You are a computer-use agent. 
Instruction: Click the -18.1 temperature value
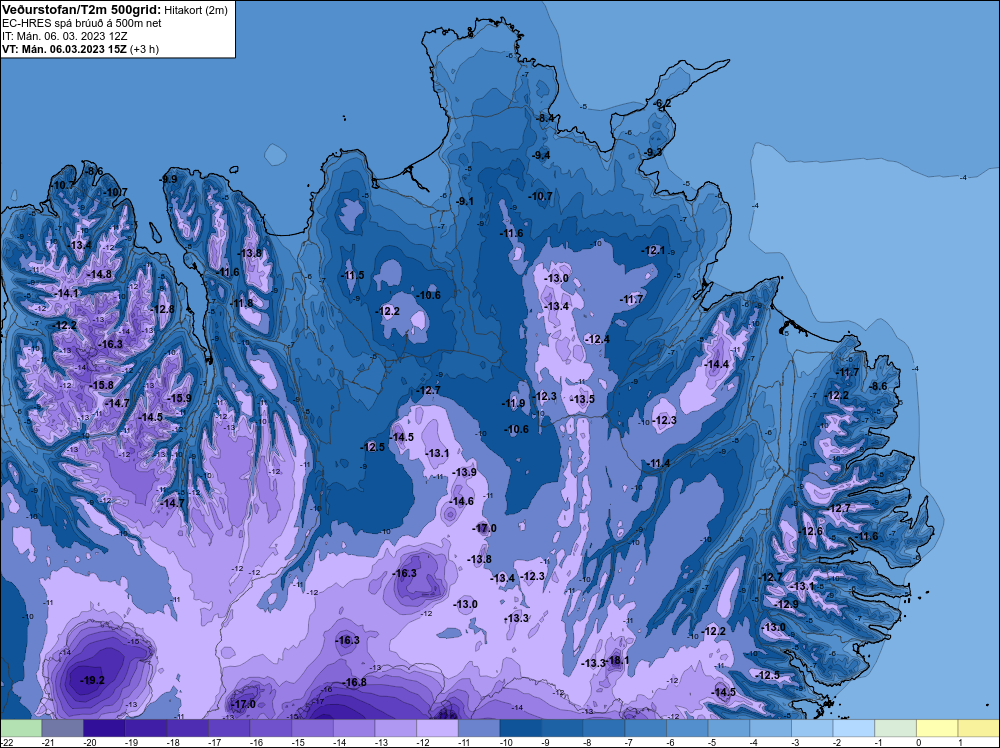pos(617,660)
